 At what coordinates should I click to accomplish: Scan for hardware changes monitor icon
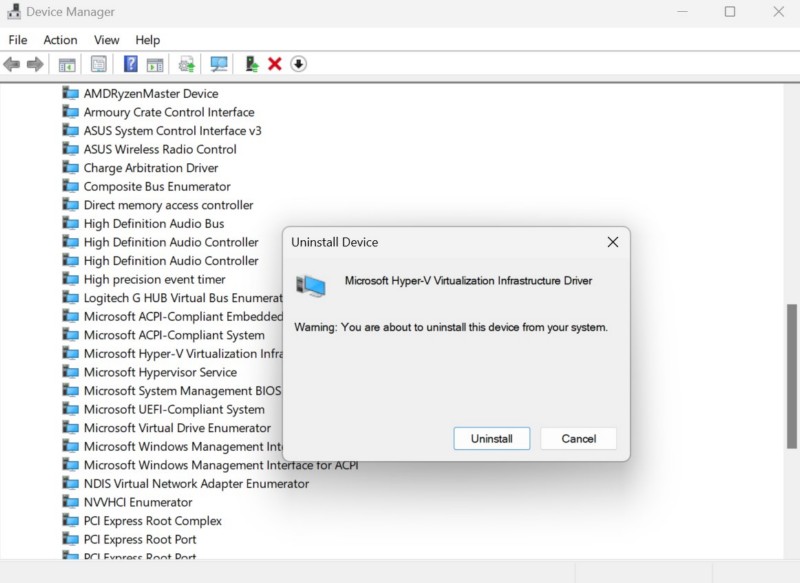(x=219, y=64)
